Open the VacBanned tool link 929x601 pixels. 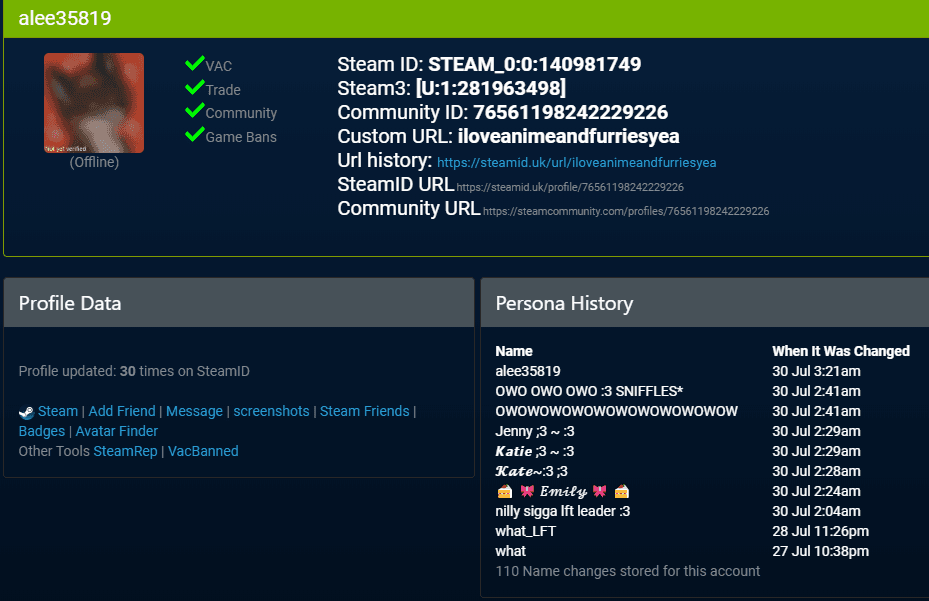click(x=203, y=451)
